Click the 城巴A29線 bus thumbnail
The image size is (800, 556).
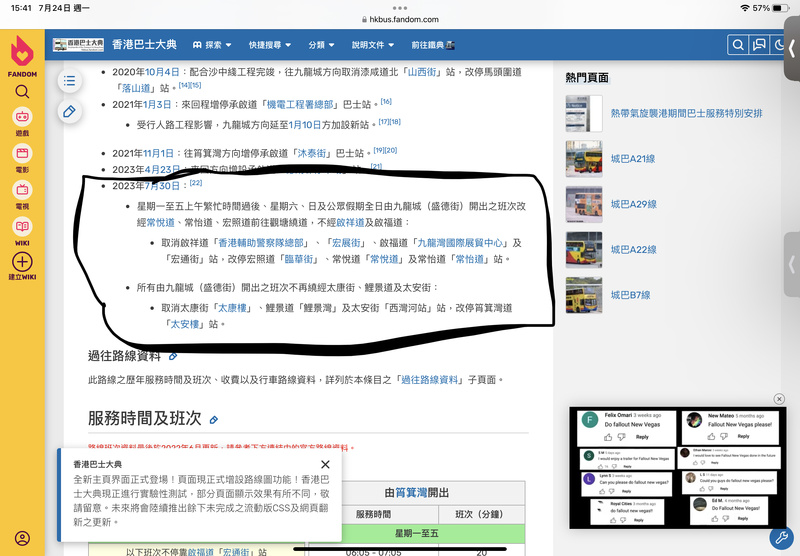(x=584, y=204)
